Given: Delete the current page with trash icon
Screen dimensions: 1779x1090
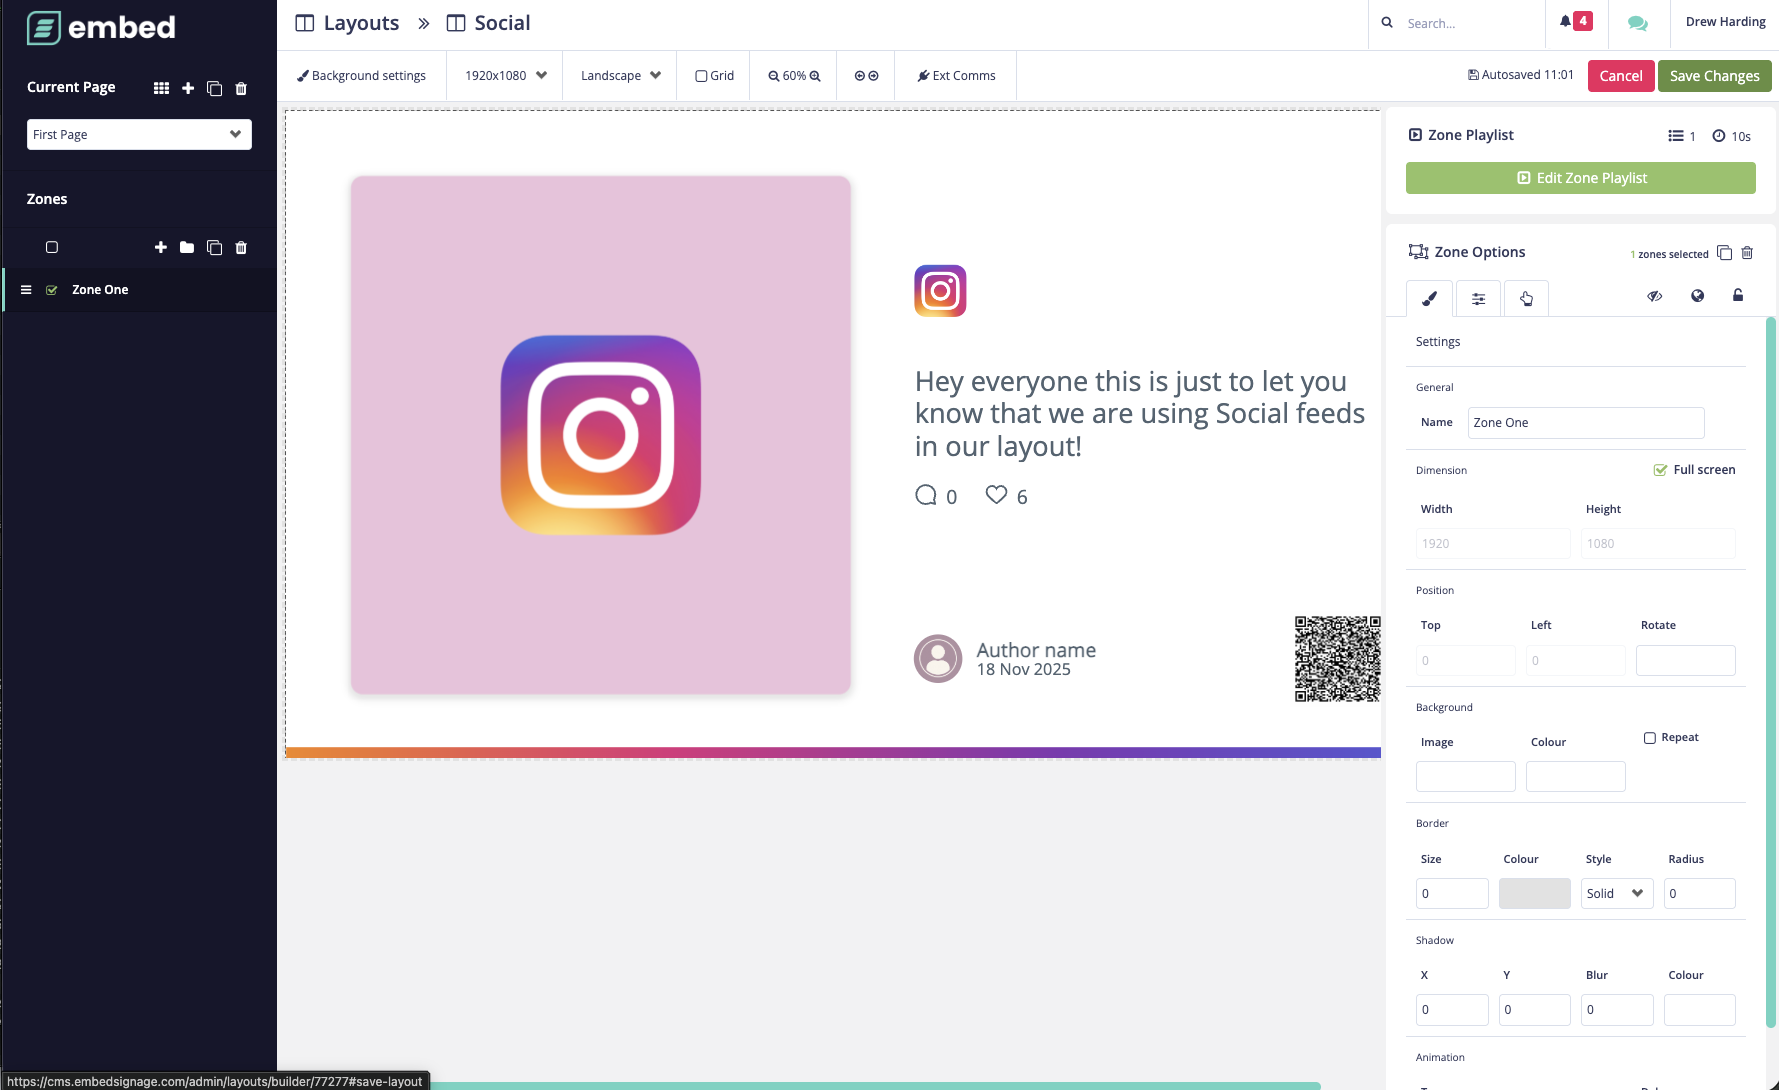Looking at the screenshot, I should 241,88.
